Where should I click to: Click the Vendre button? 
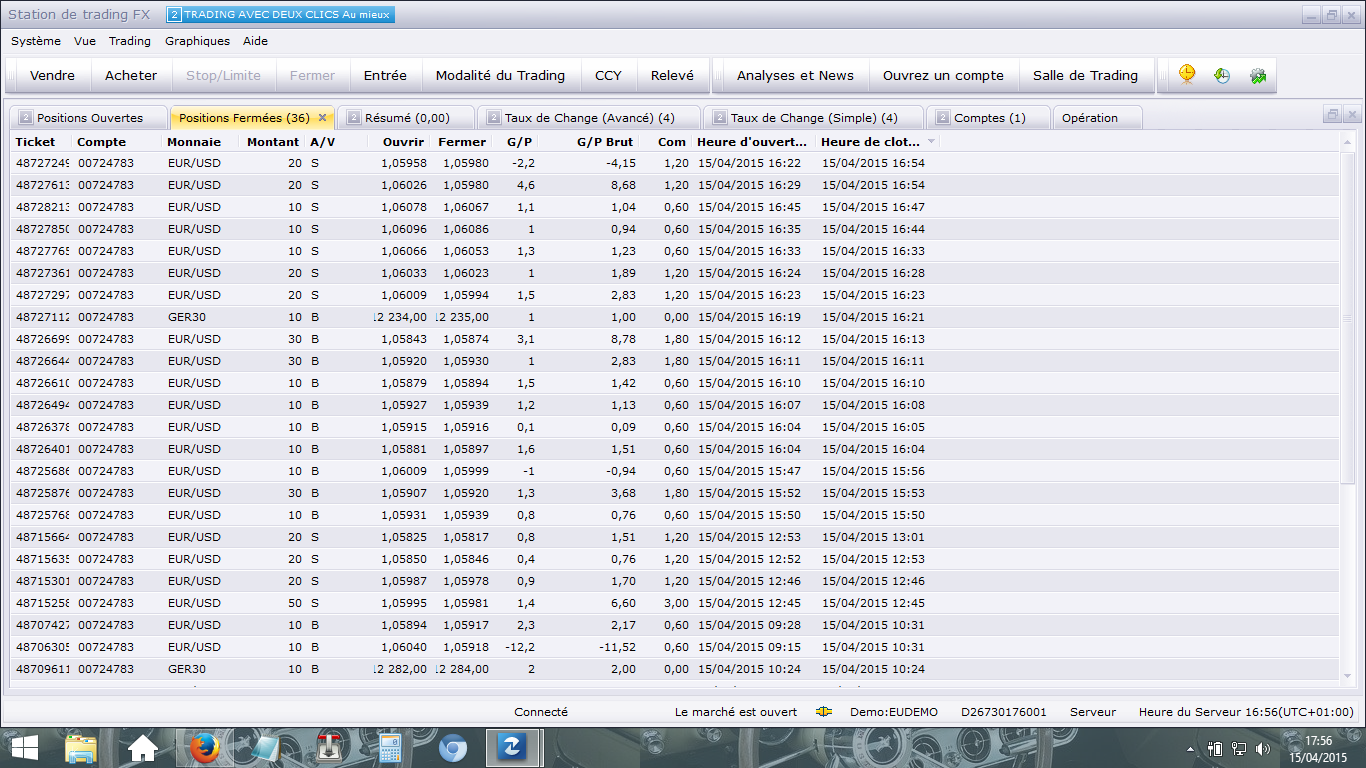tap(52, 75)
